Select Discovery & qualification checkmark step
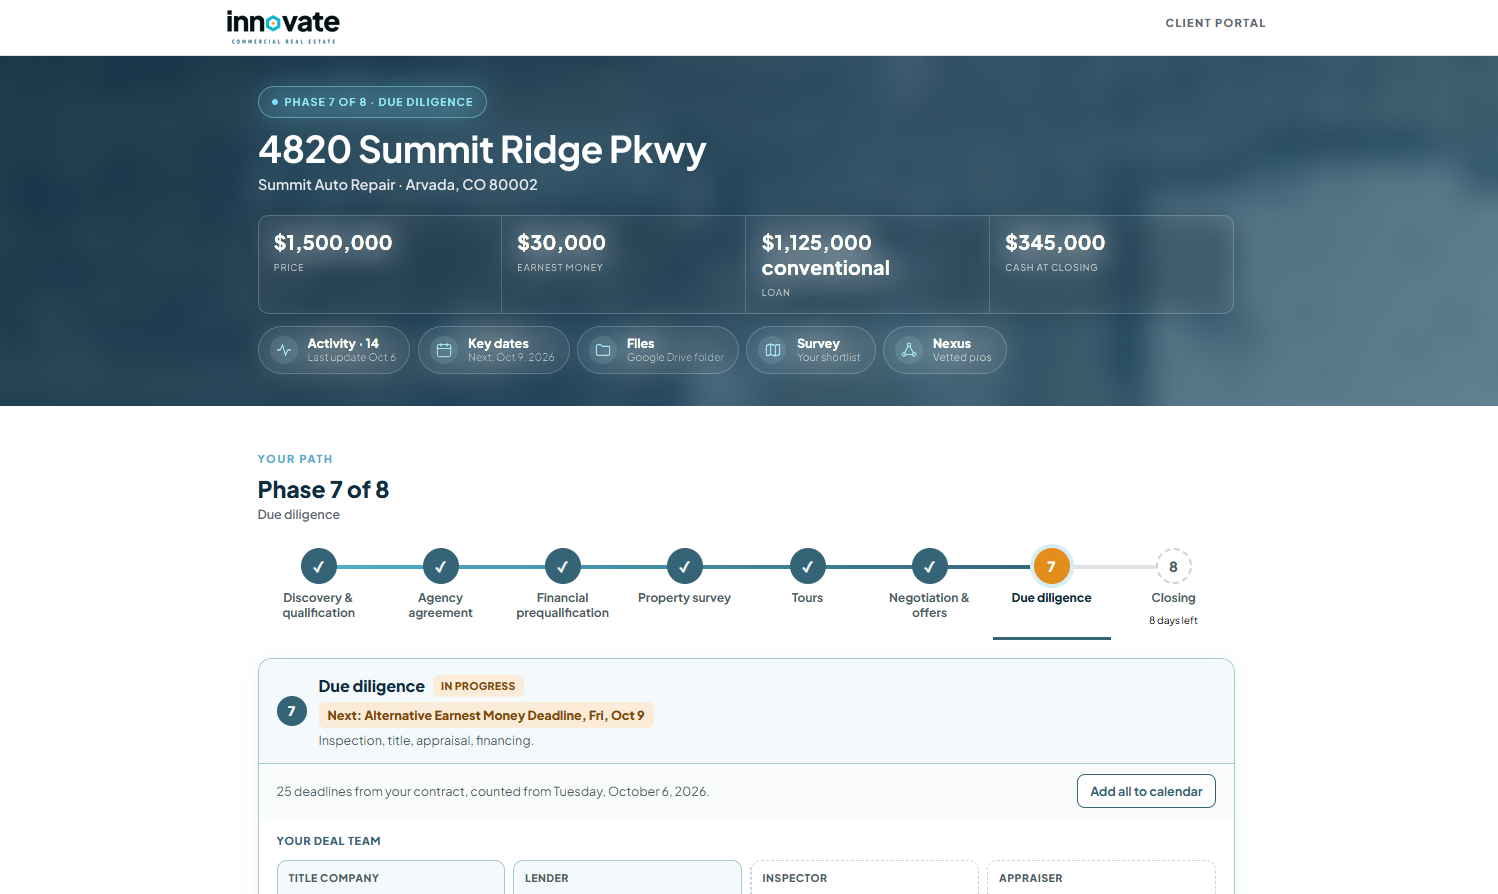The height and width of the screenshot is (894, 1498). (319, 566)
